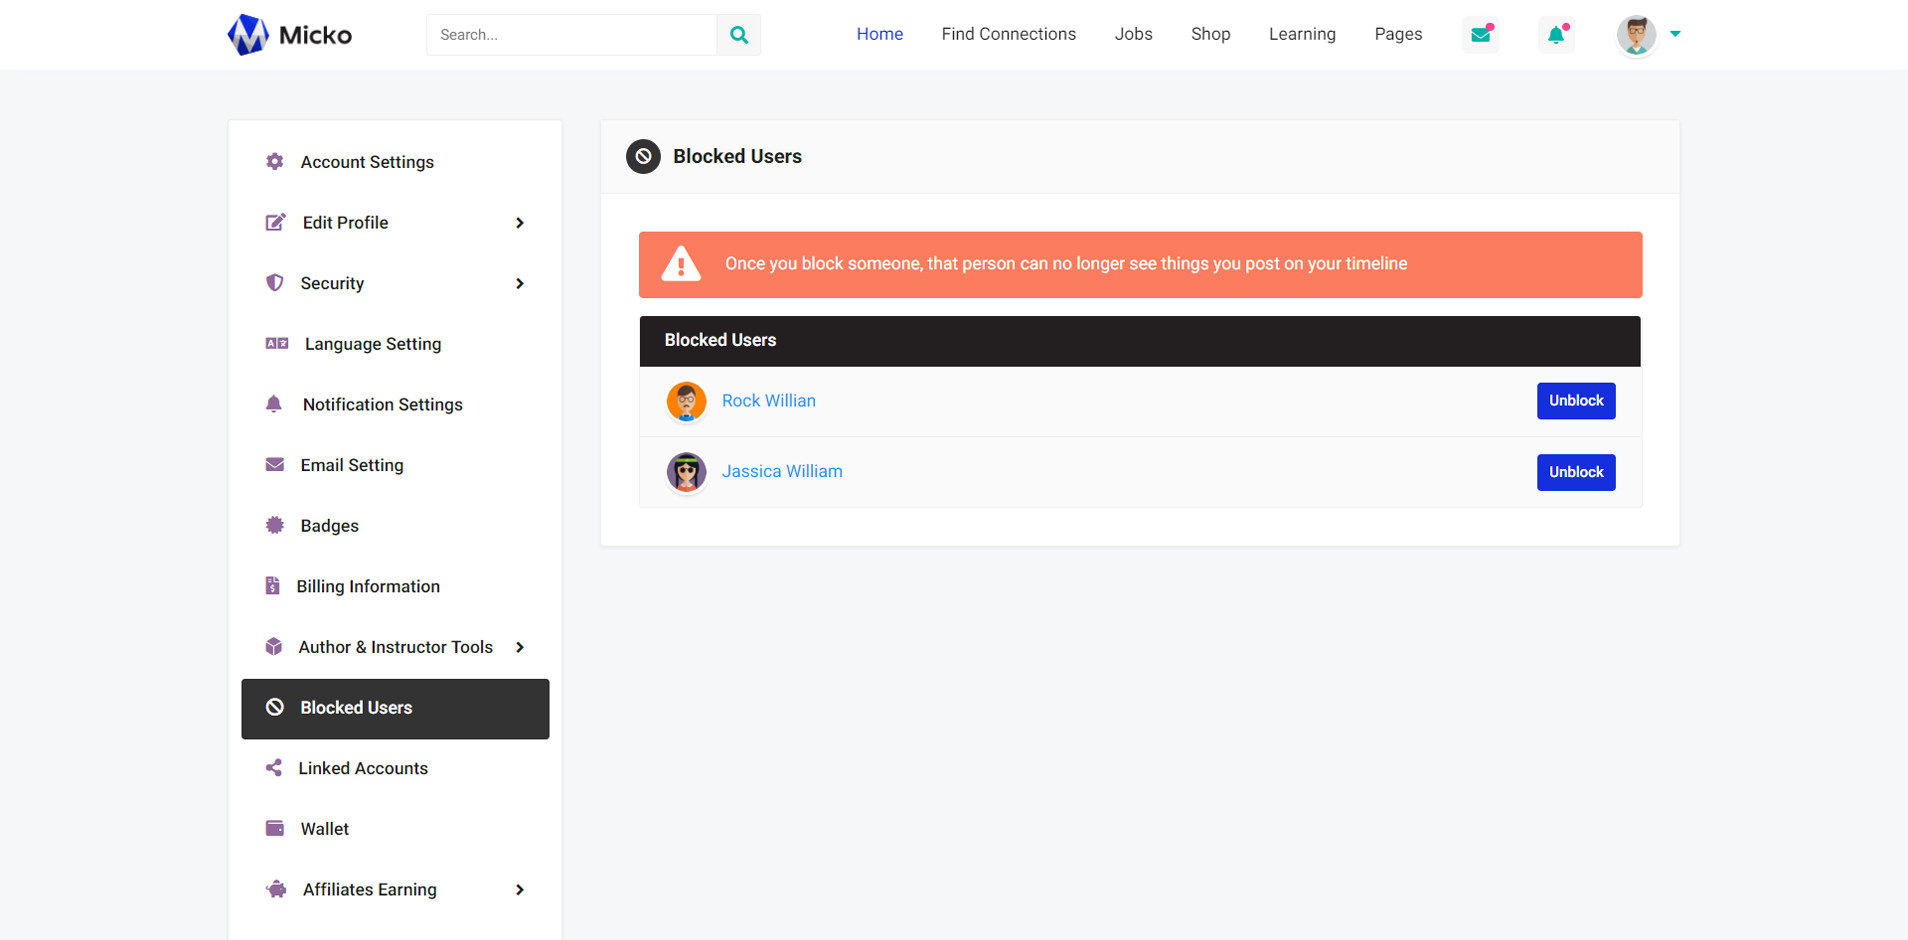Click the Micko logo
This screenshot has width=1908, height=940.
(x=289, y=35)
